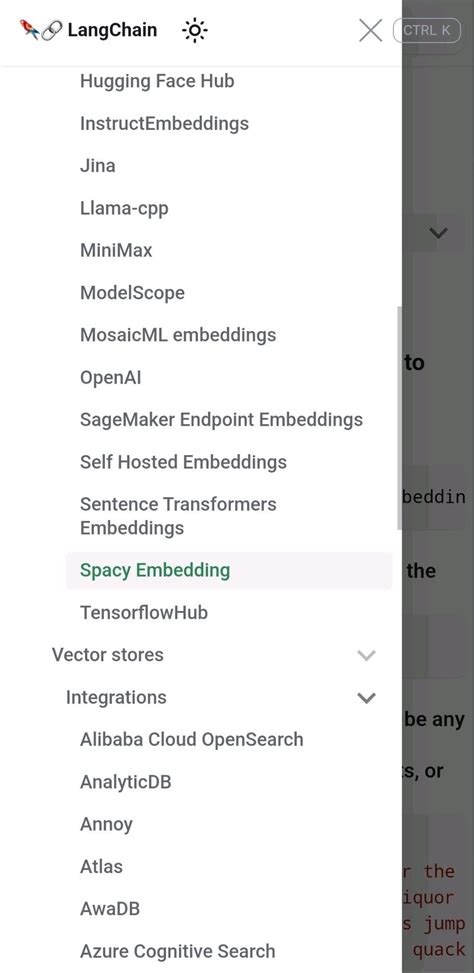The width and height of the screenshot is (474, 973).
Task: Toggle dark mode with the sun icon
Action: (x=195, y=30)
